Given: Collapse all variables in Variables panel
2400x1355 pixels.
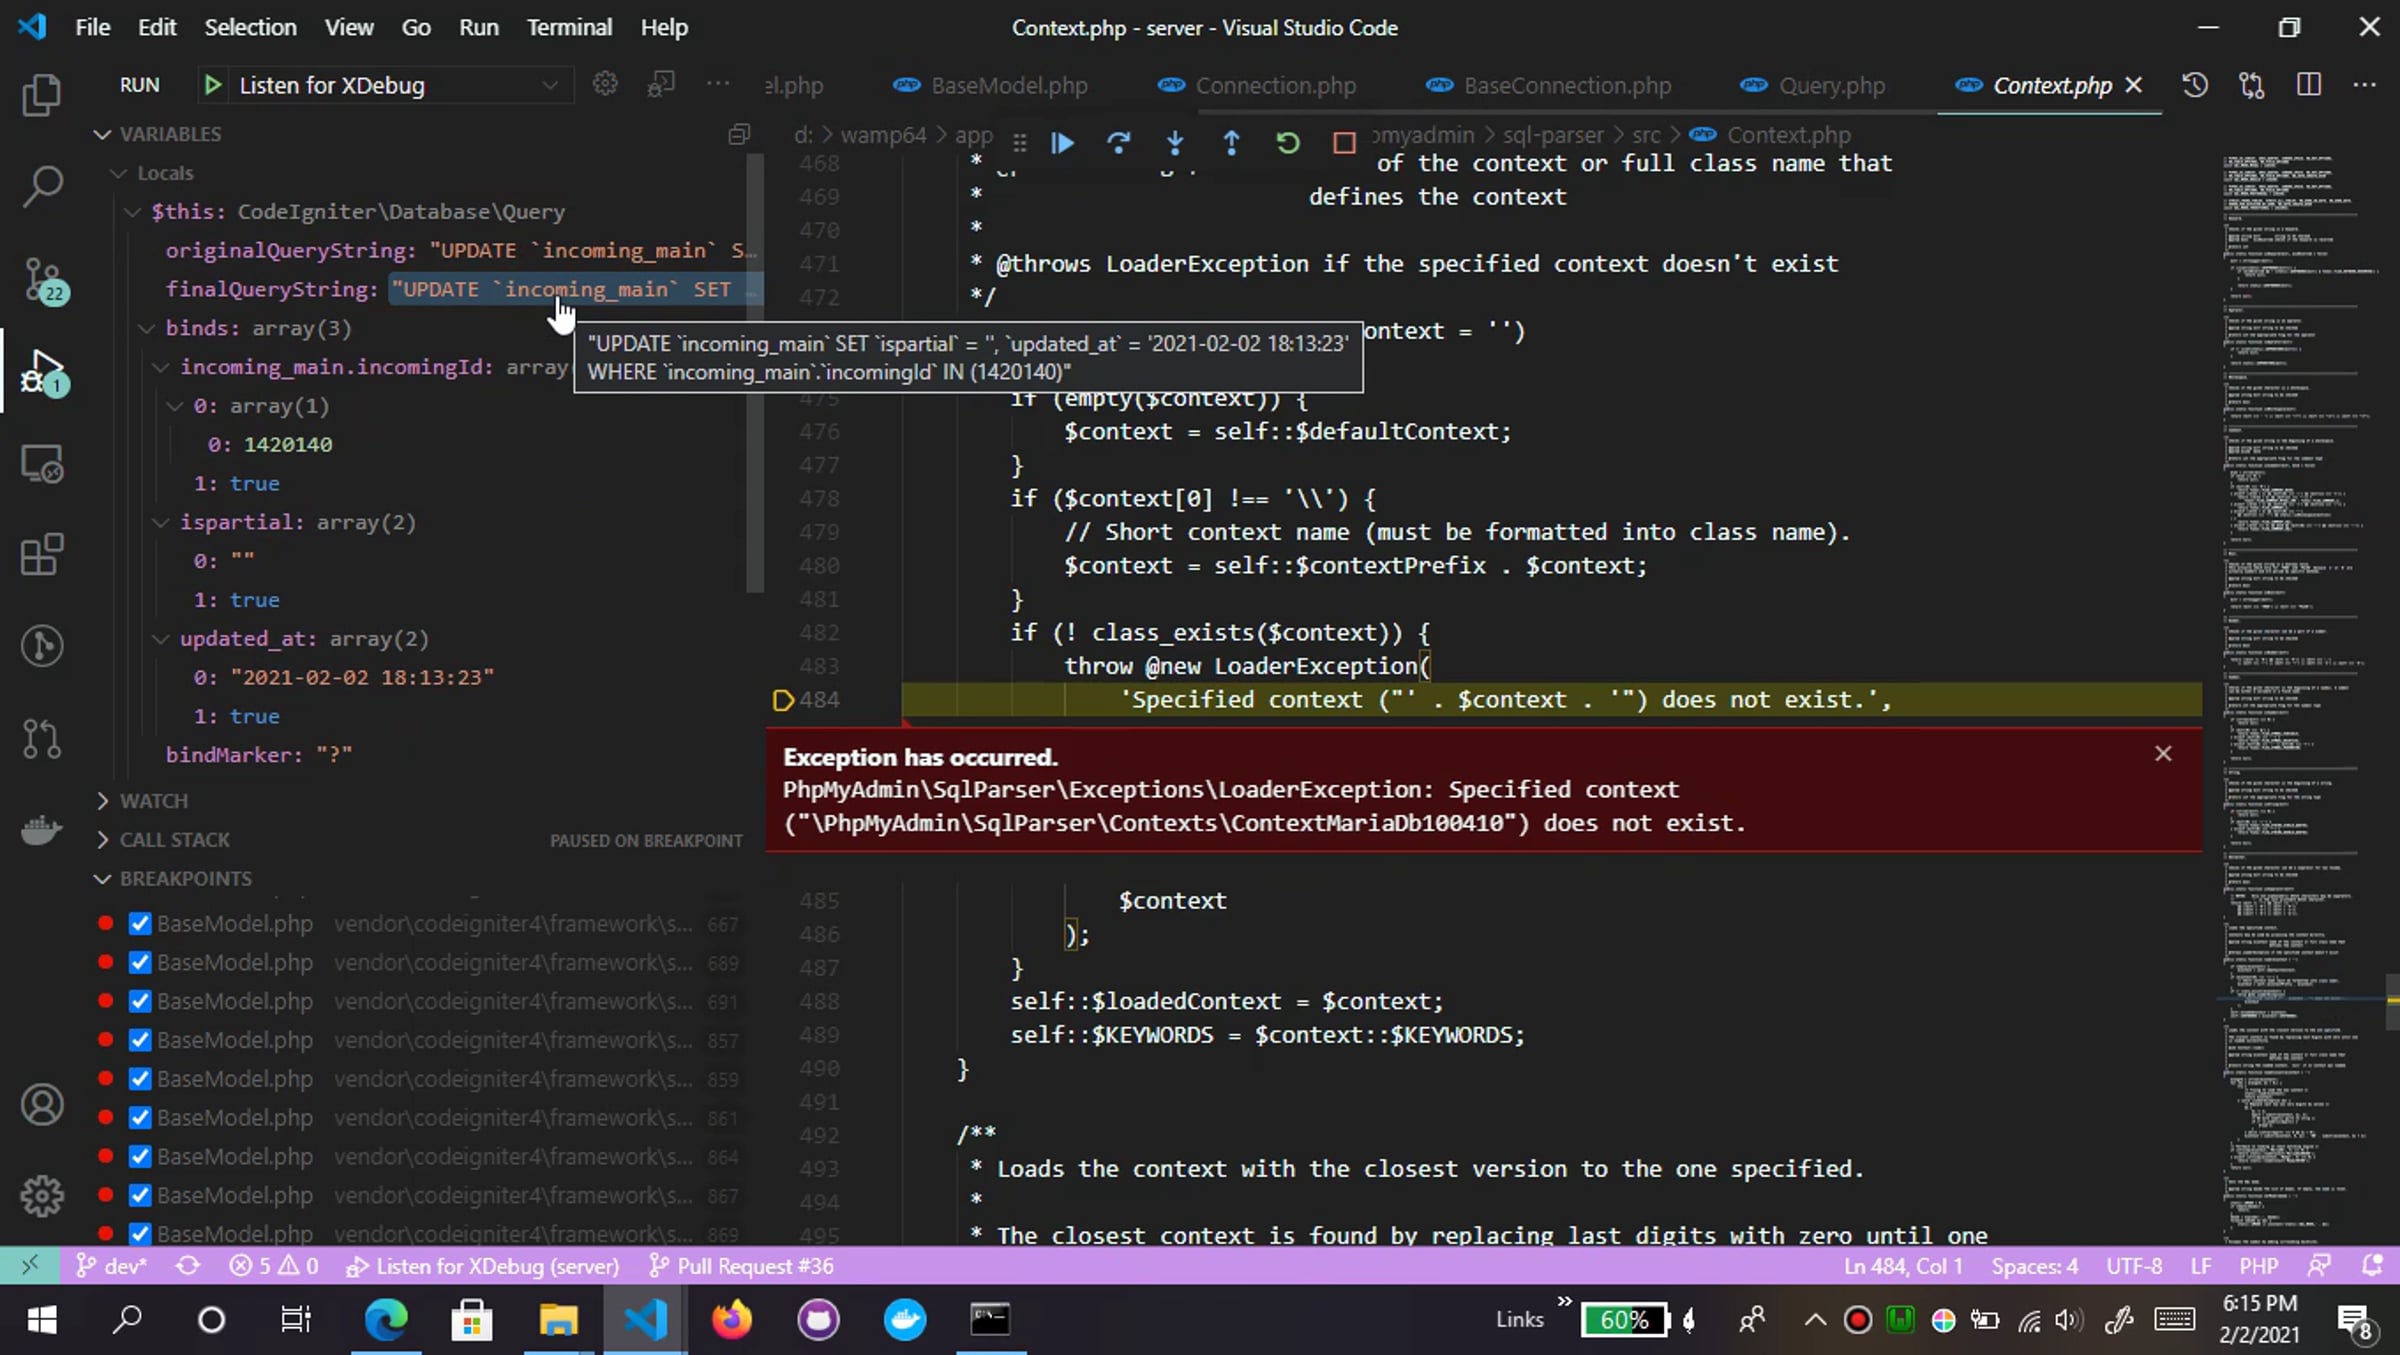Looking at the screenshot, I should (x=739, y=134).
